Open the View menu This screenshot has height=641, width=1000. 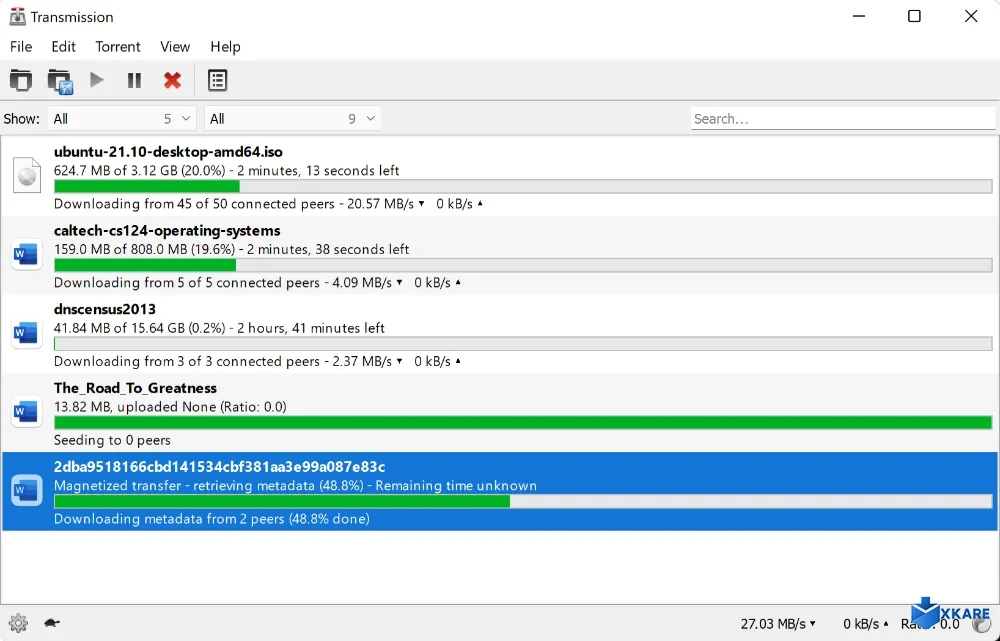click(x=175, y=47)
